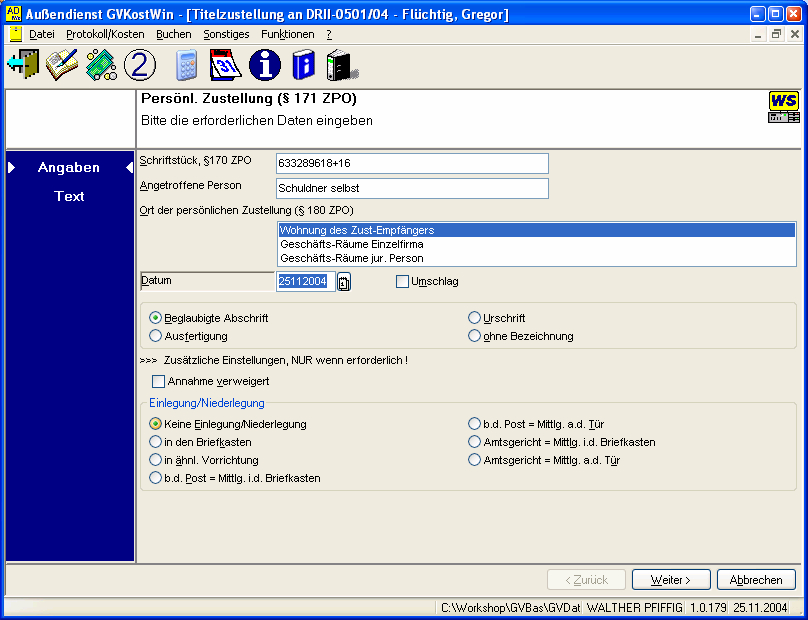Open the Protokoll/Kosten menu

coord(105,34)
